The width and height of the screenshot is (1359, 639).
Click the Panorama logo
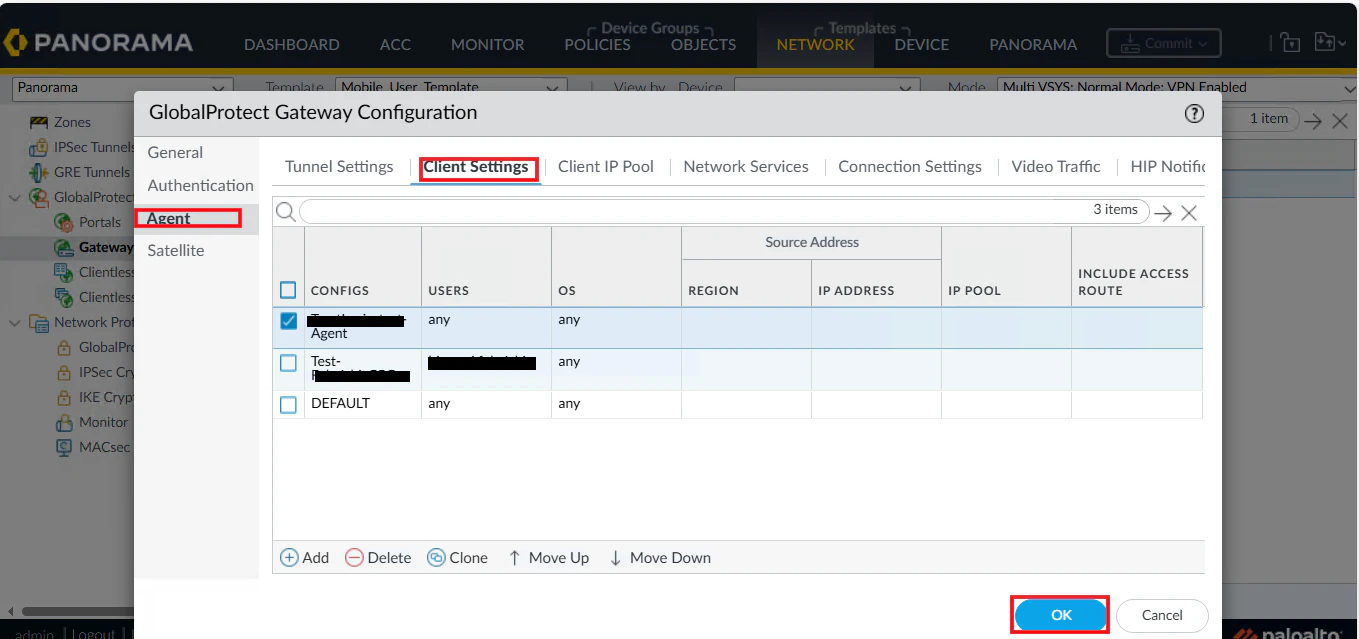98,43
